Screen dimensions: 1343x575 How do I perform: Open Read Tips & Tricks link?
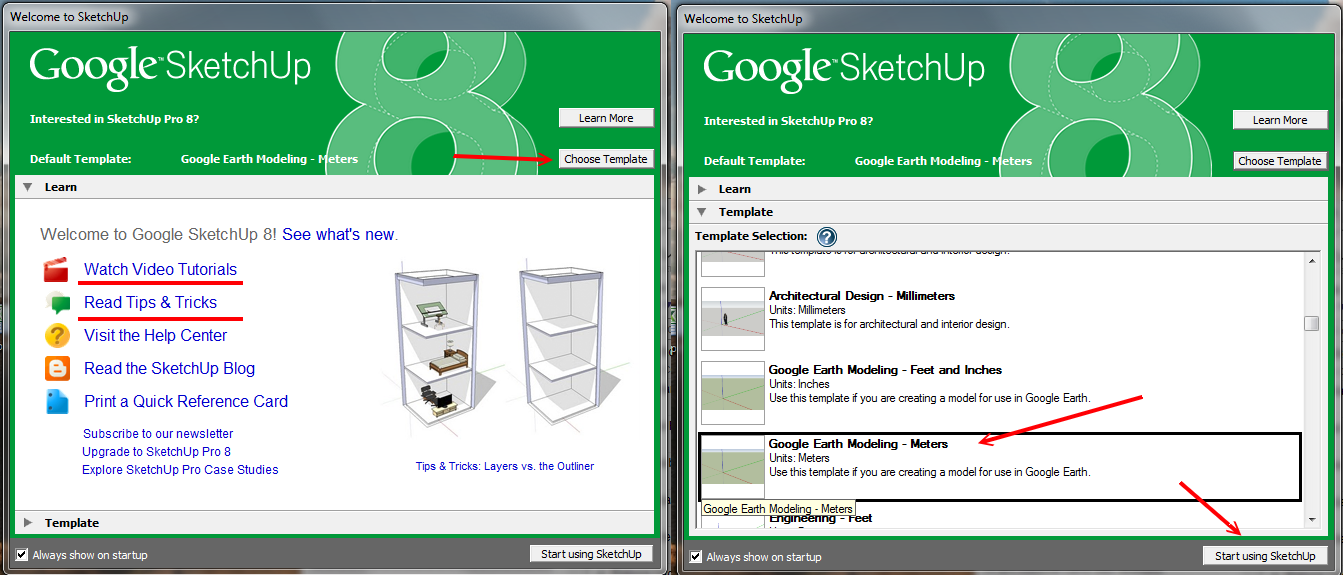[x=150, y=302]
